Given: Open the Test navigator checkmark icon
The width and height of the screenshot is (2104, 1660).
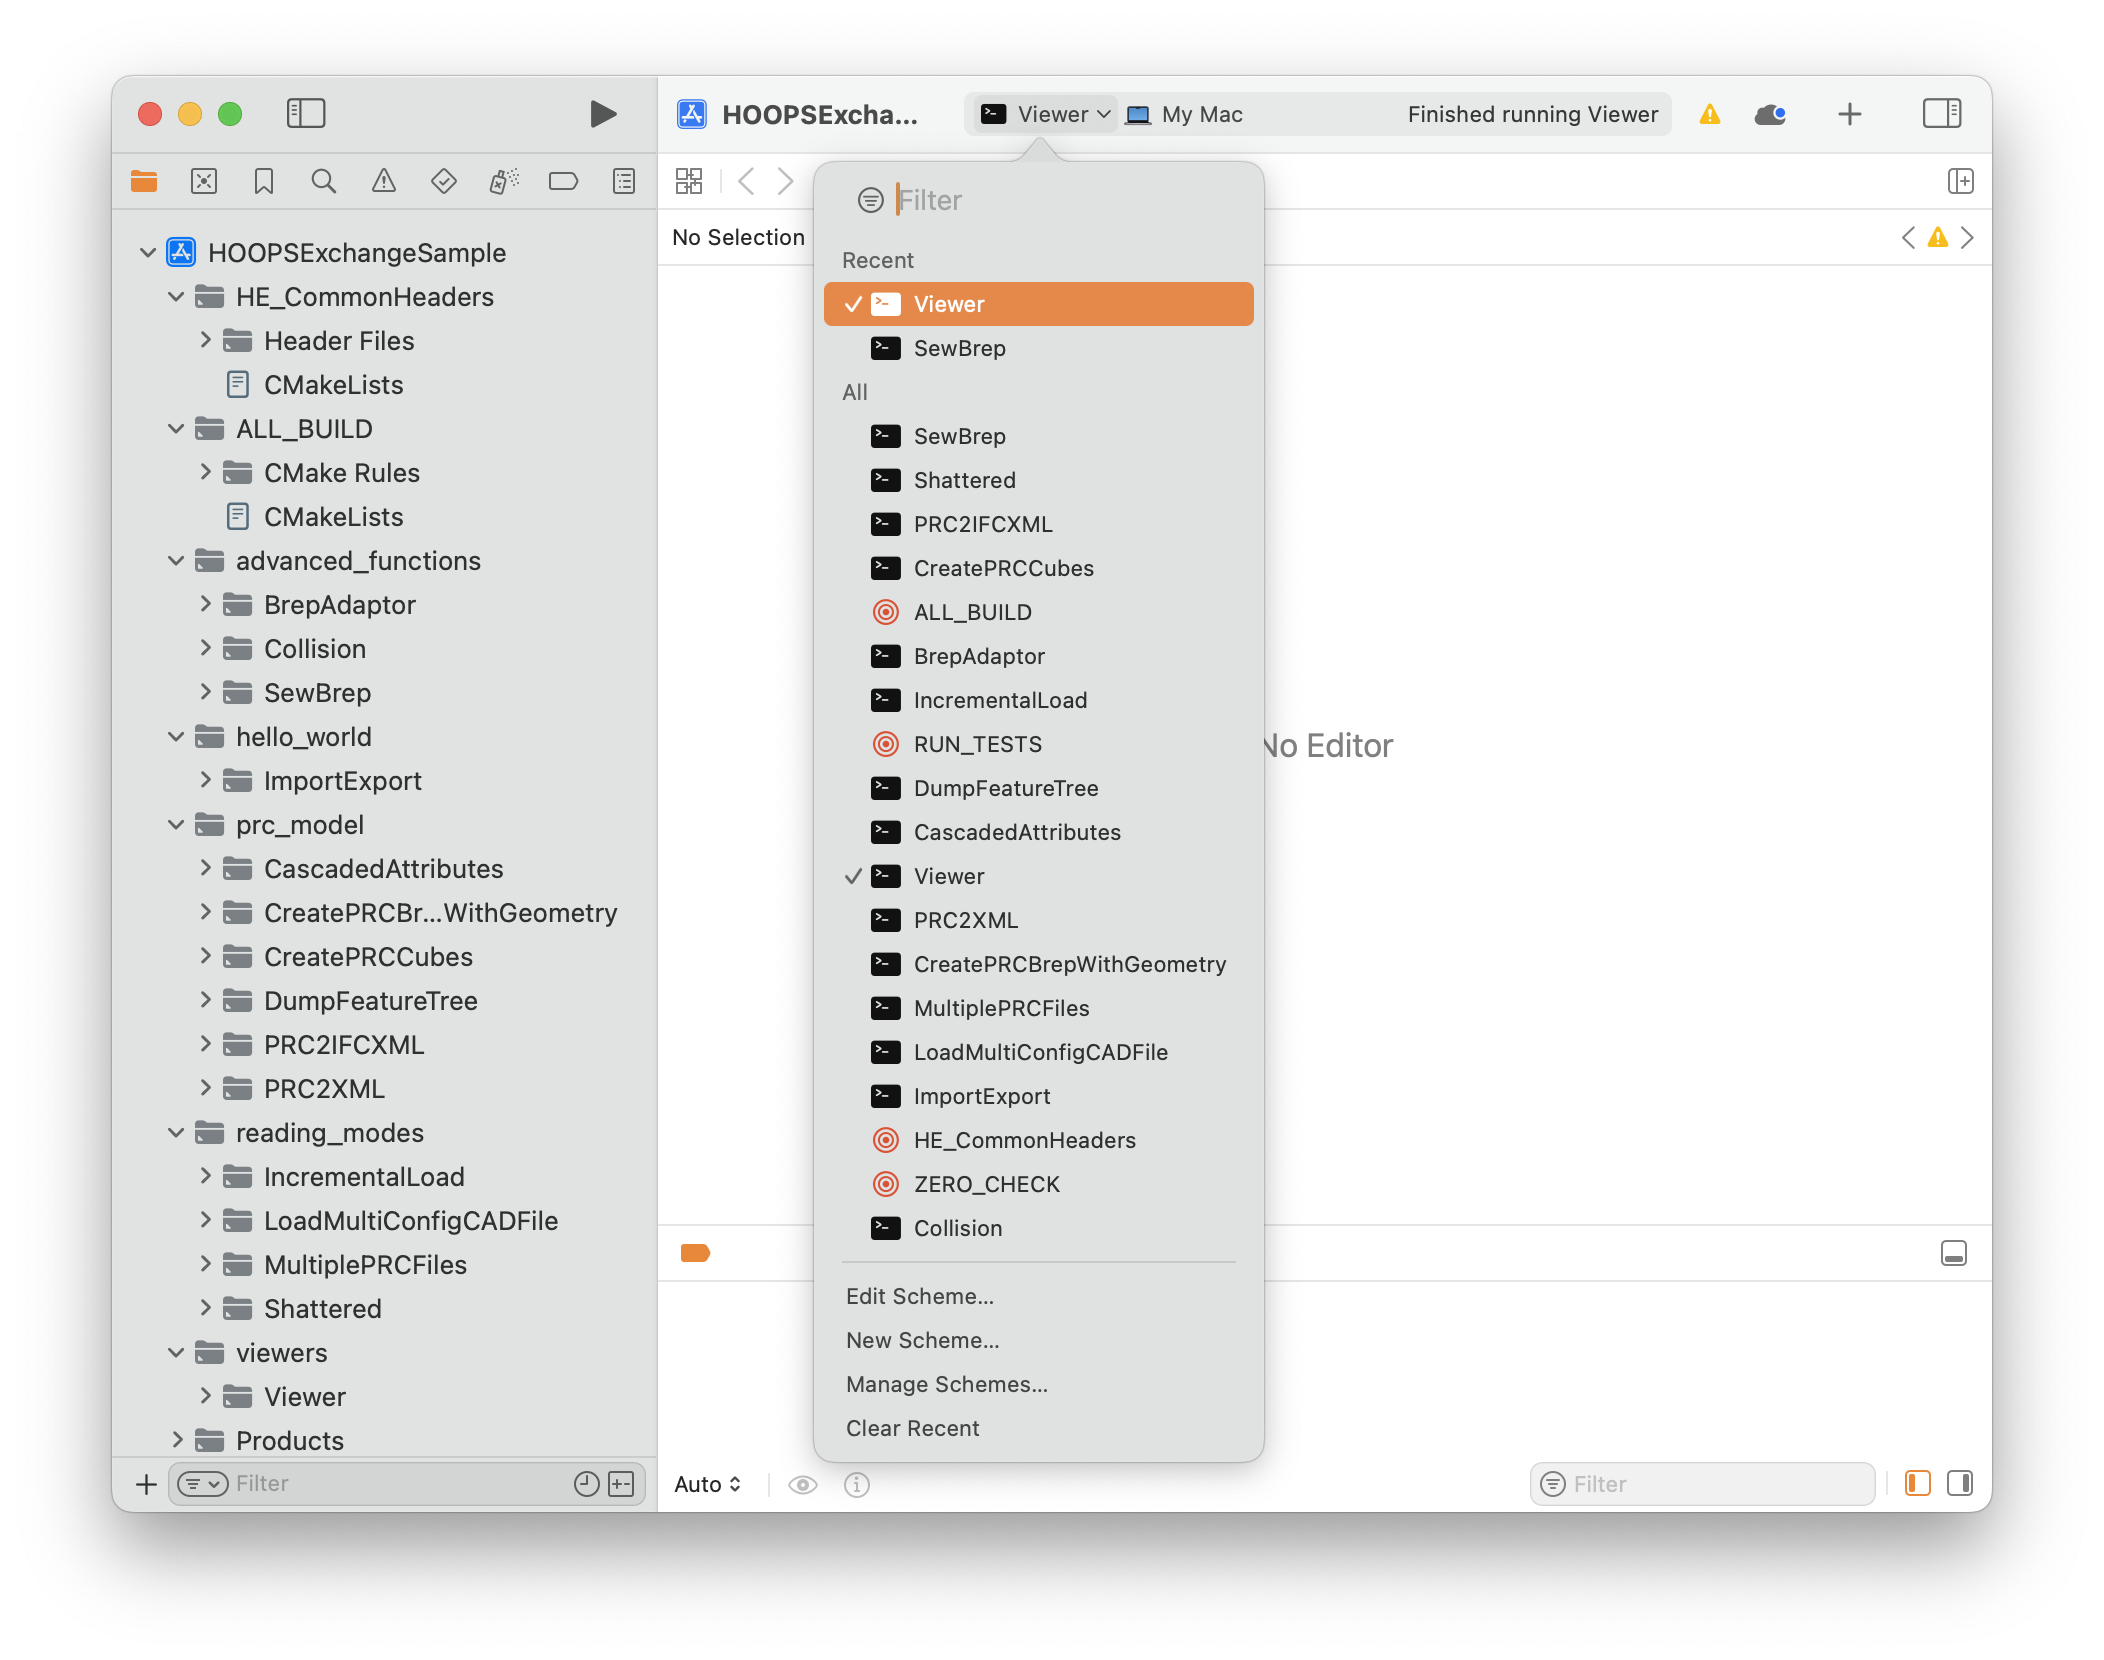Looking at the screenshot, I should tap(443, 181).
